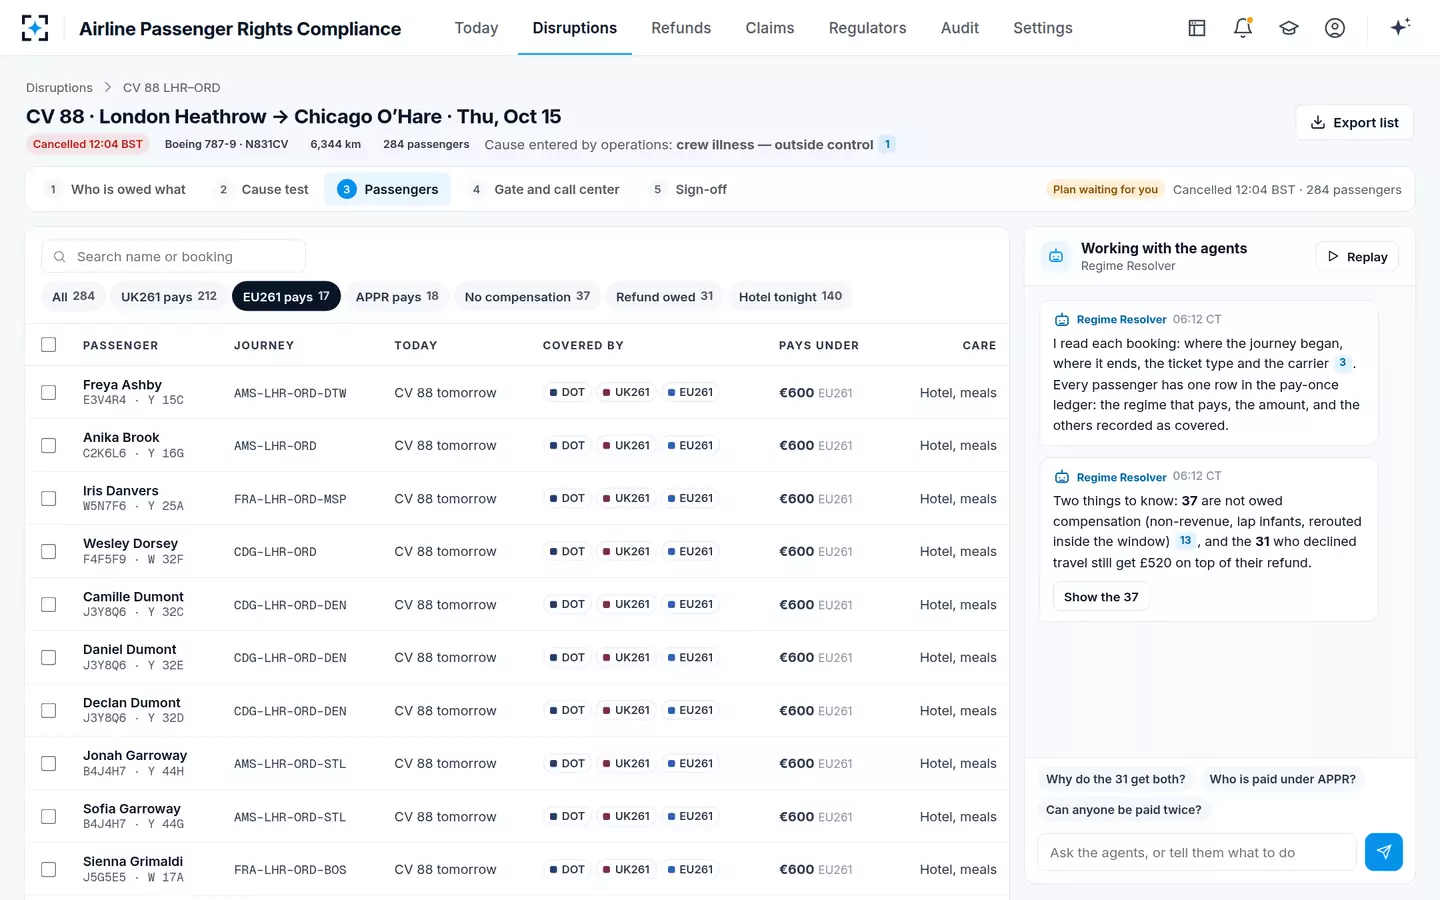This screenshot has height=900, width=1440.
Task: Go to step 2 Cause test
Action: tap(263, 189)
